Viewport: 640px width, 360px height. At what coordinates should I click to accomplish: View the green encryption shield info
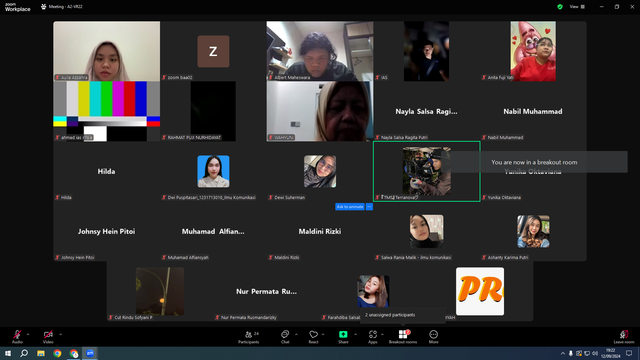pos(560,7)
